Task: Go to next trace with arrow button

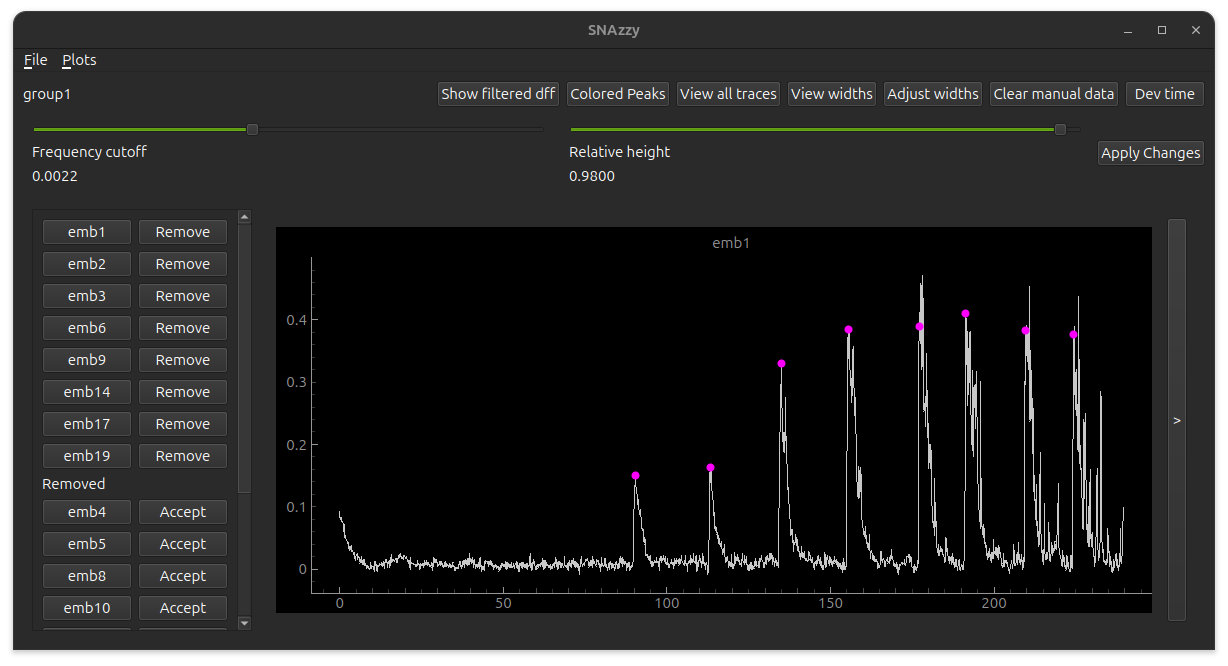Action: click(x=1176, y=421)
